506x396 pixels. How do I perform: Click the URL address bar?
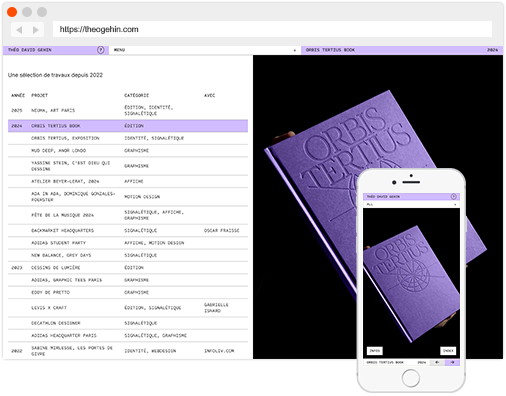tap(272, 29)
